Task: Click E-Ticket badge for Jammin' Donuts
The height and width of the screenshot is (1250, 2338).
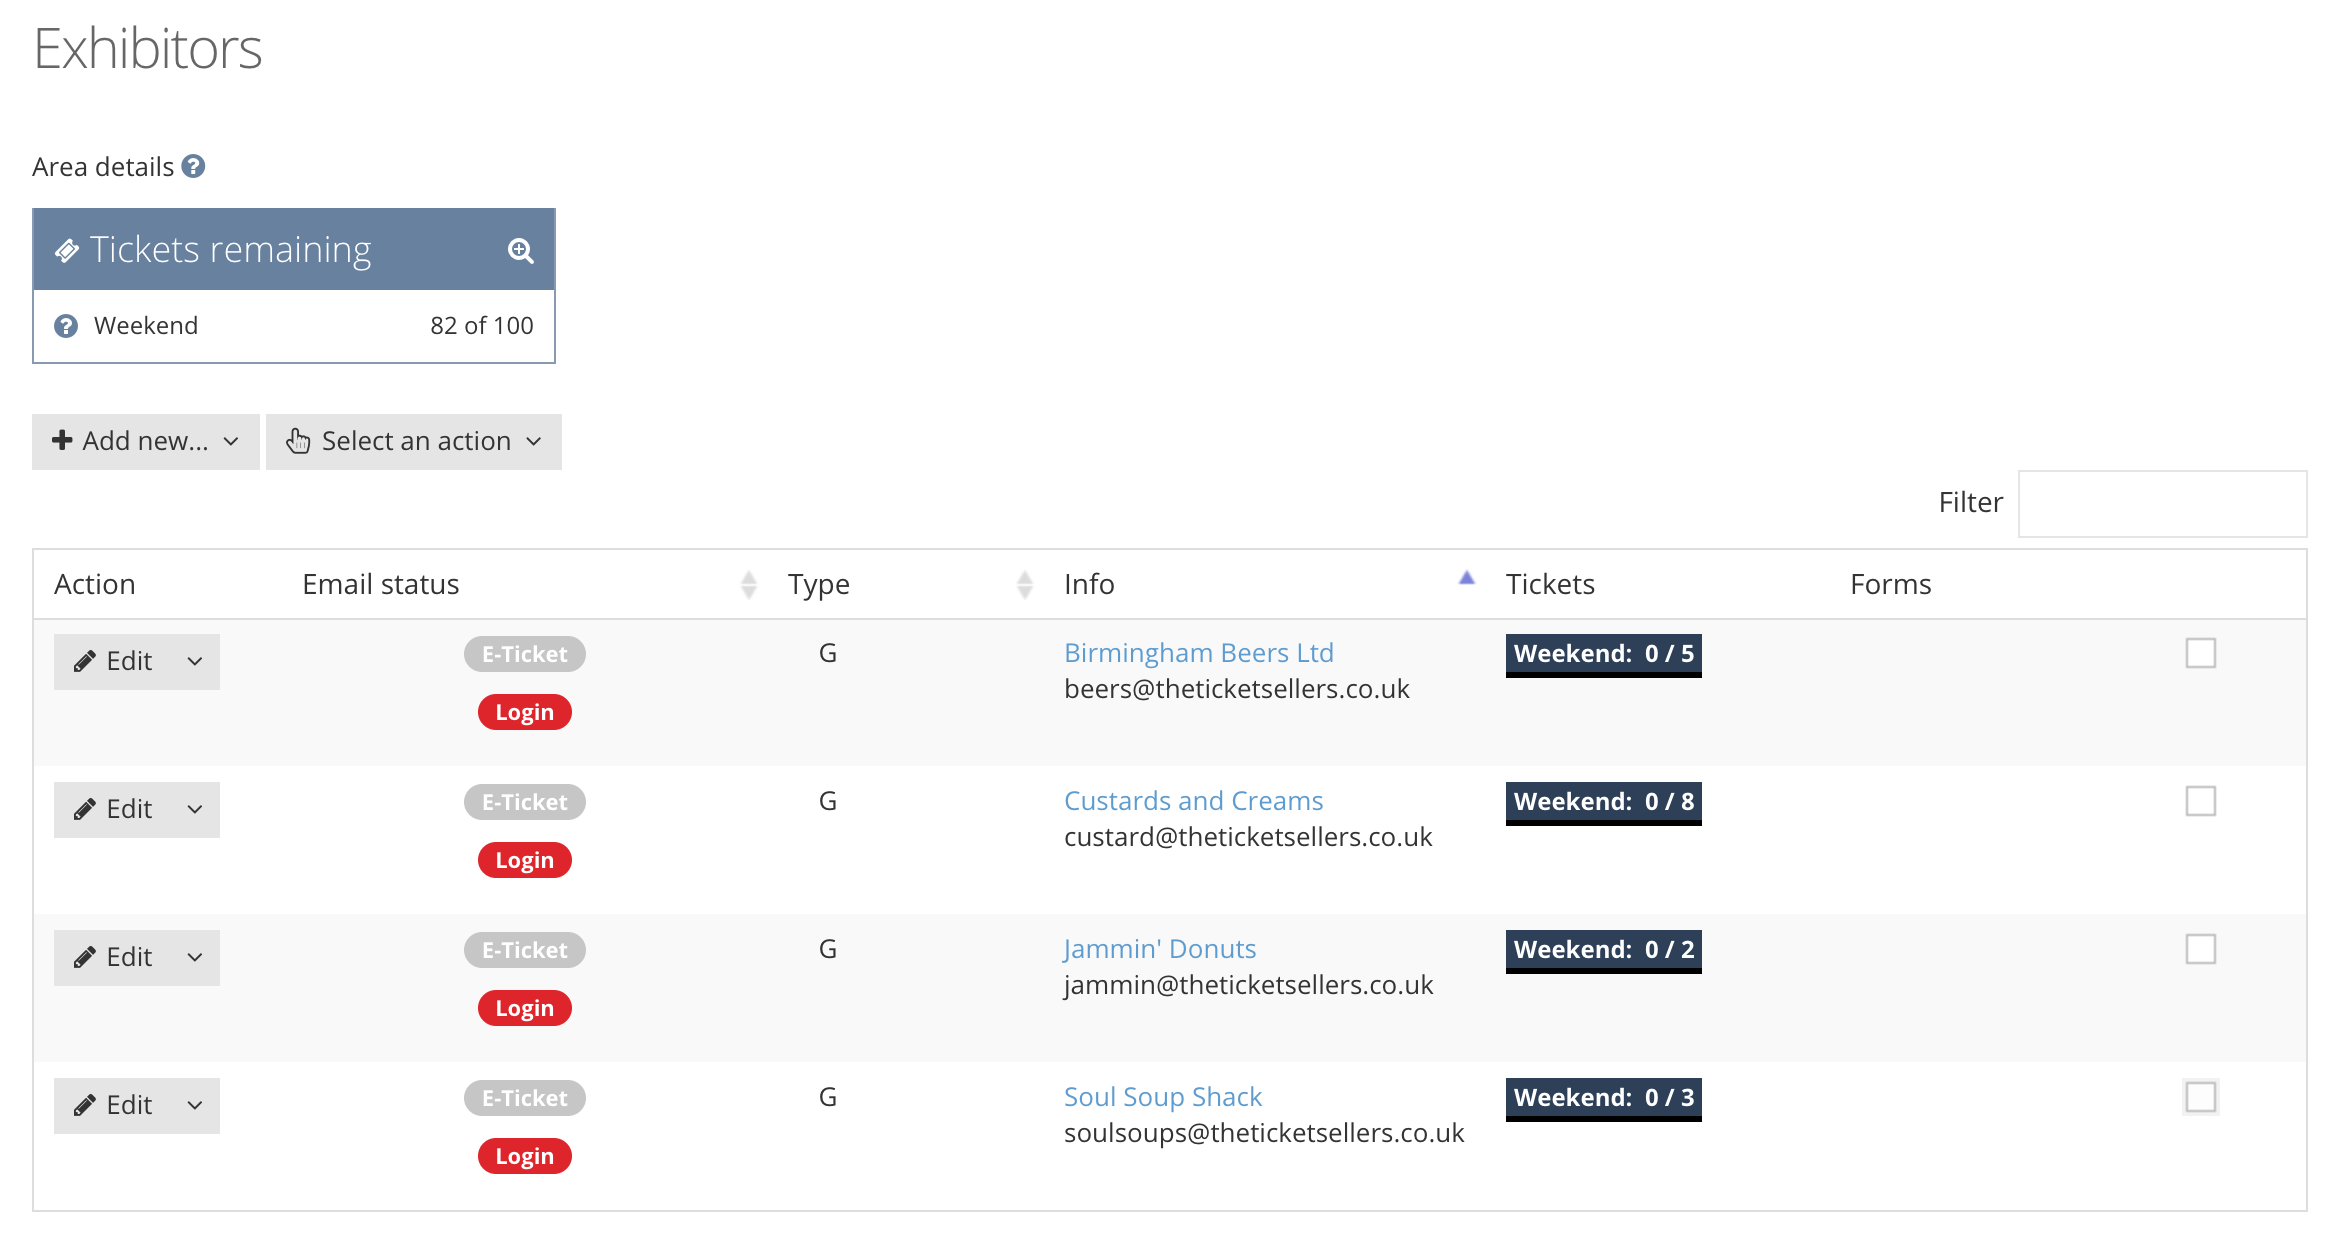Action: tap(524, 950)
